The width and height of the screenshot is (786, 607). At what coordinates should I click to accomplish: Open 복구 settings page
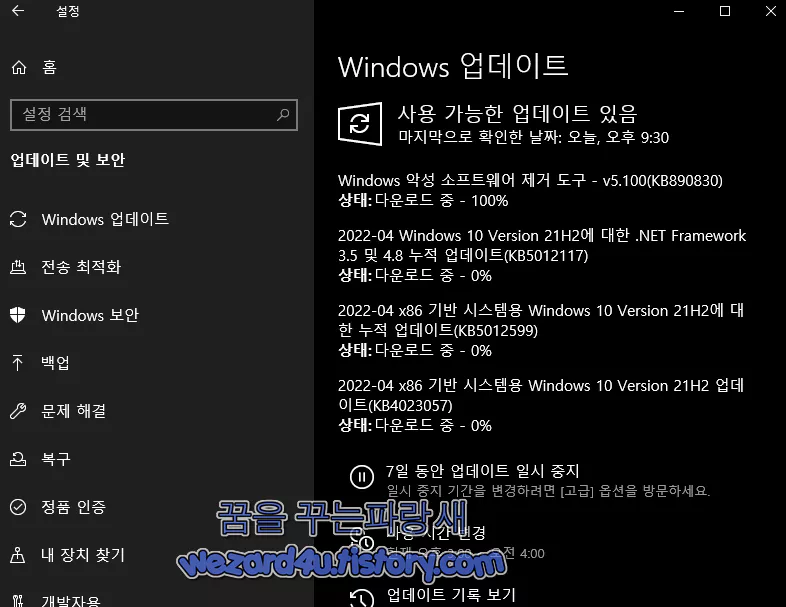pos(56,459)
